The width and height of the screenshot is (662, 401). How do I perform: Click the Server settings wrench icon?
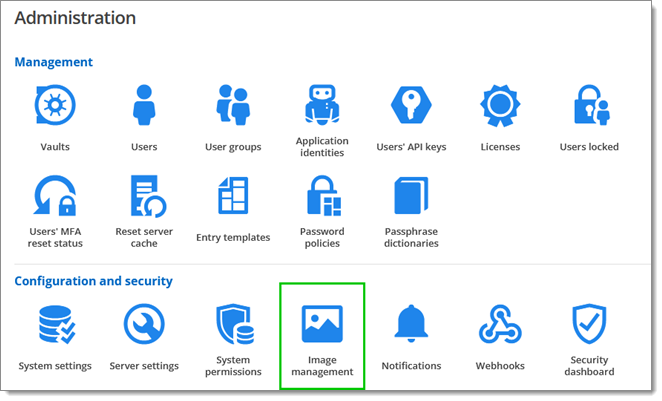(144, 325)
